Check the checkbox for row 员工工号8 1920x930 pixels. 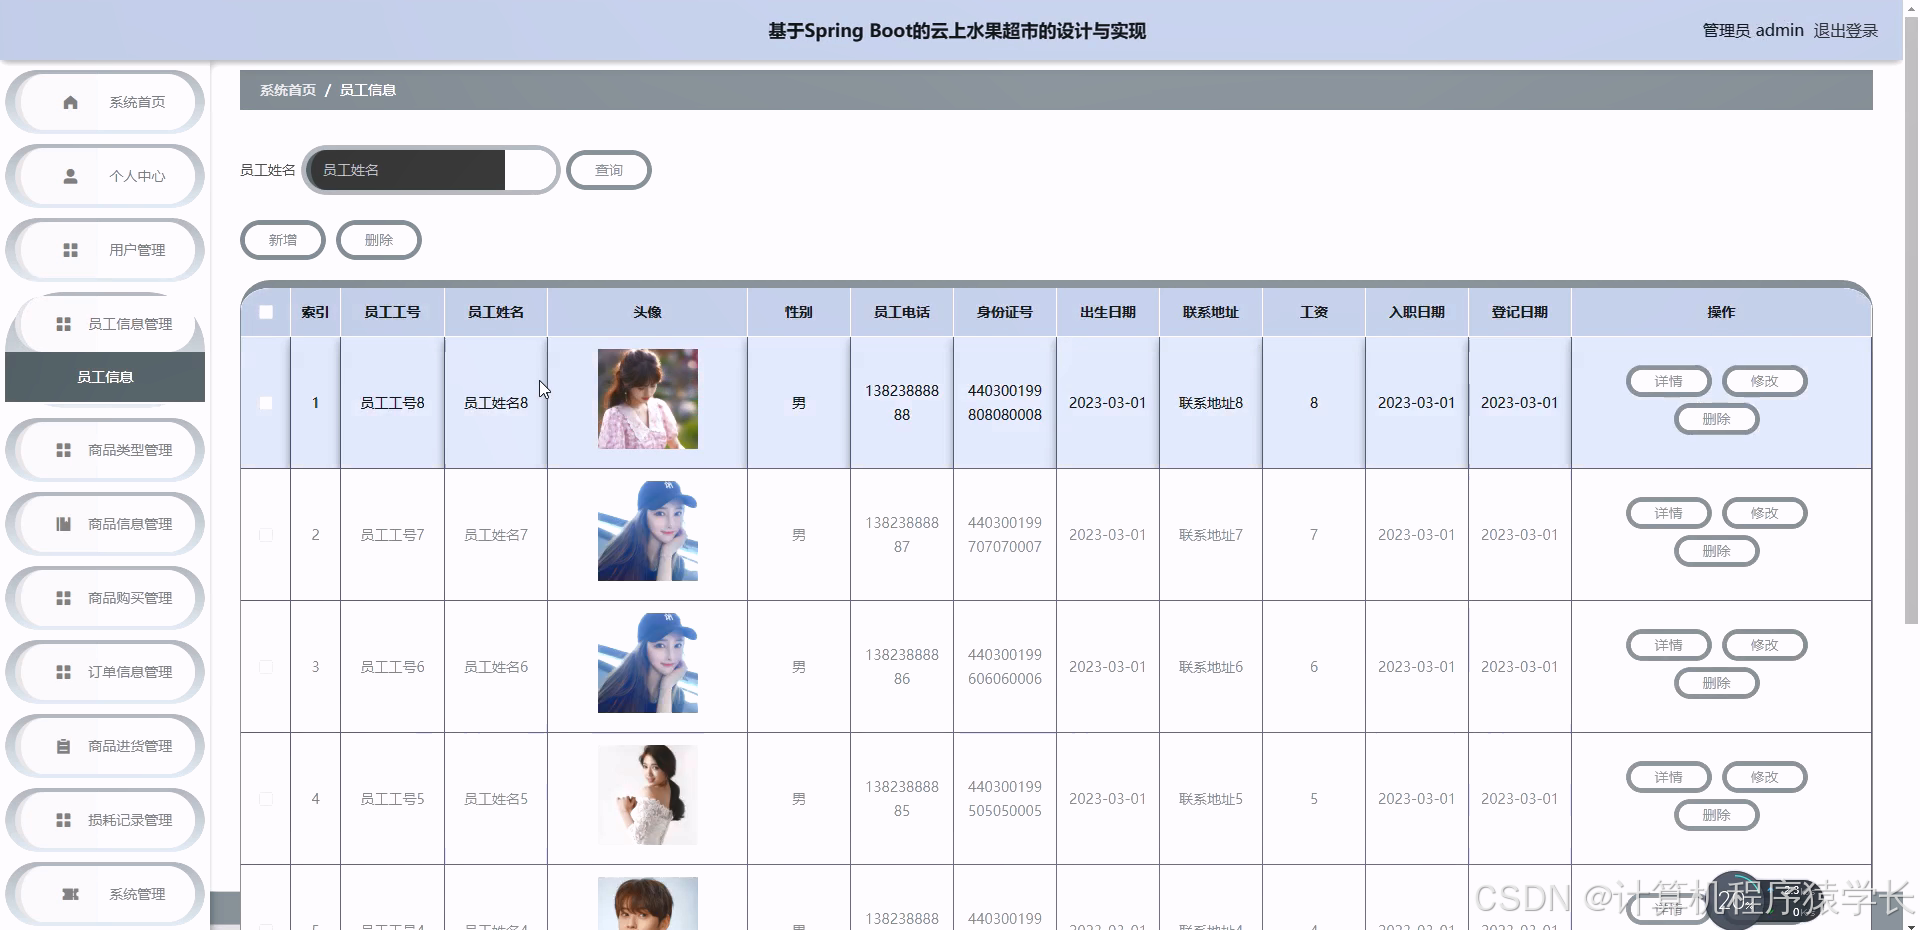(266, 403)
